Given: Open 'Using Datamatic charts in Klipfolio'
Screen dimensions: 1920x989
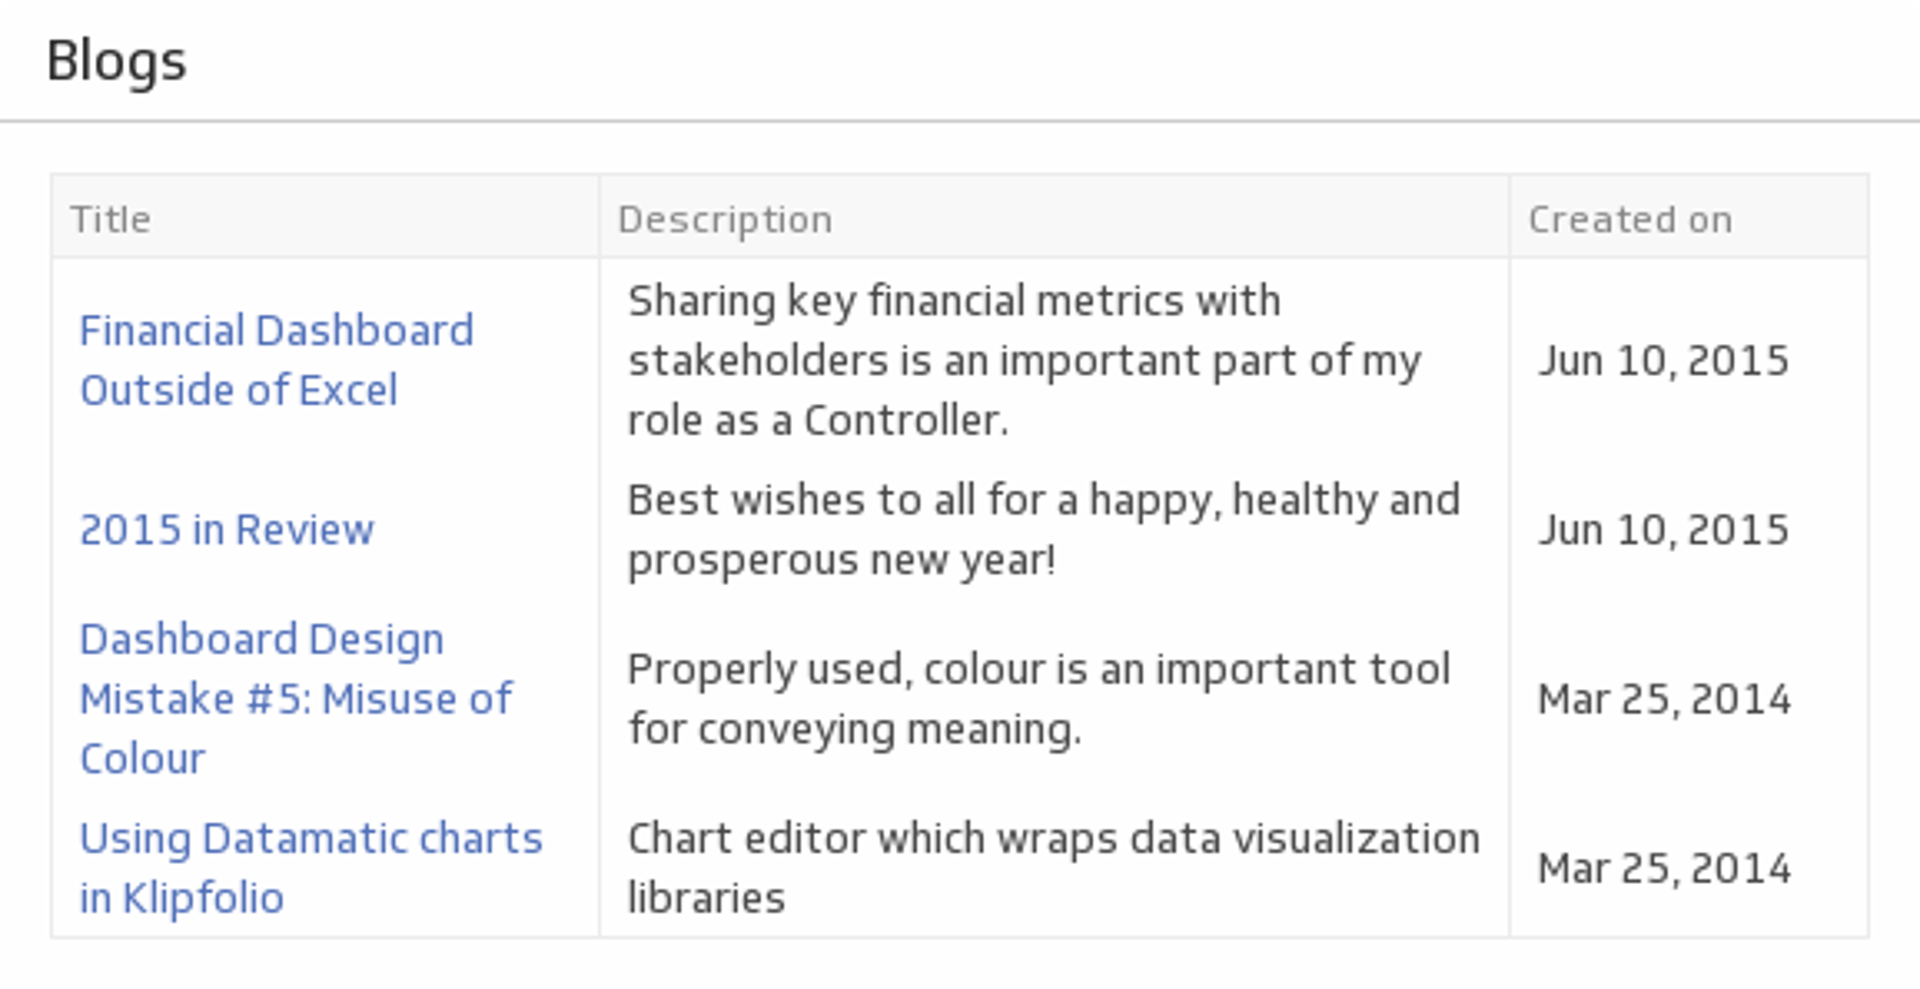Looking at the screenshot, I should tap(310, 866).
